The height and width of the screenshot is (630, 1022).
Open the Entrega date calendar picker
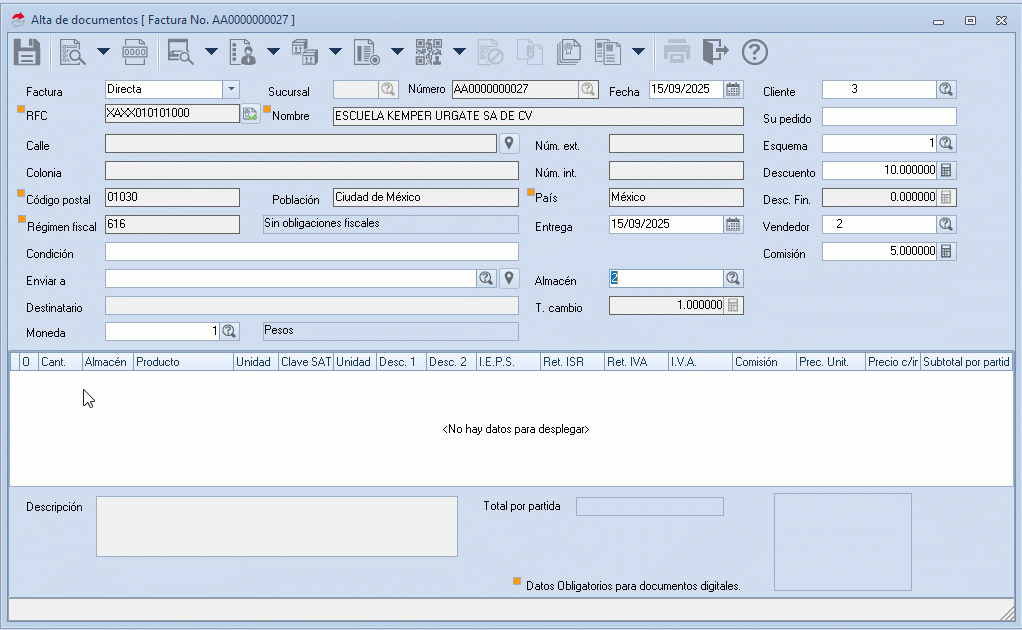(734, 224)
